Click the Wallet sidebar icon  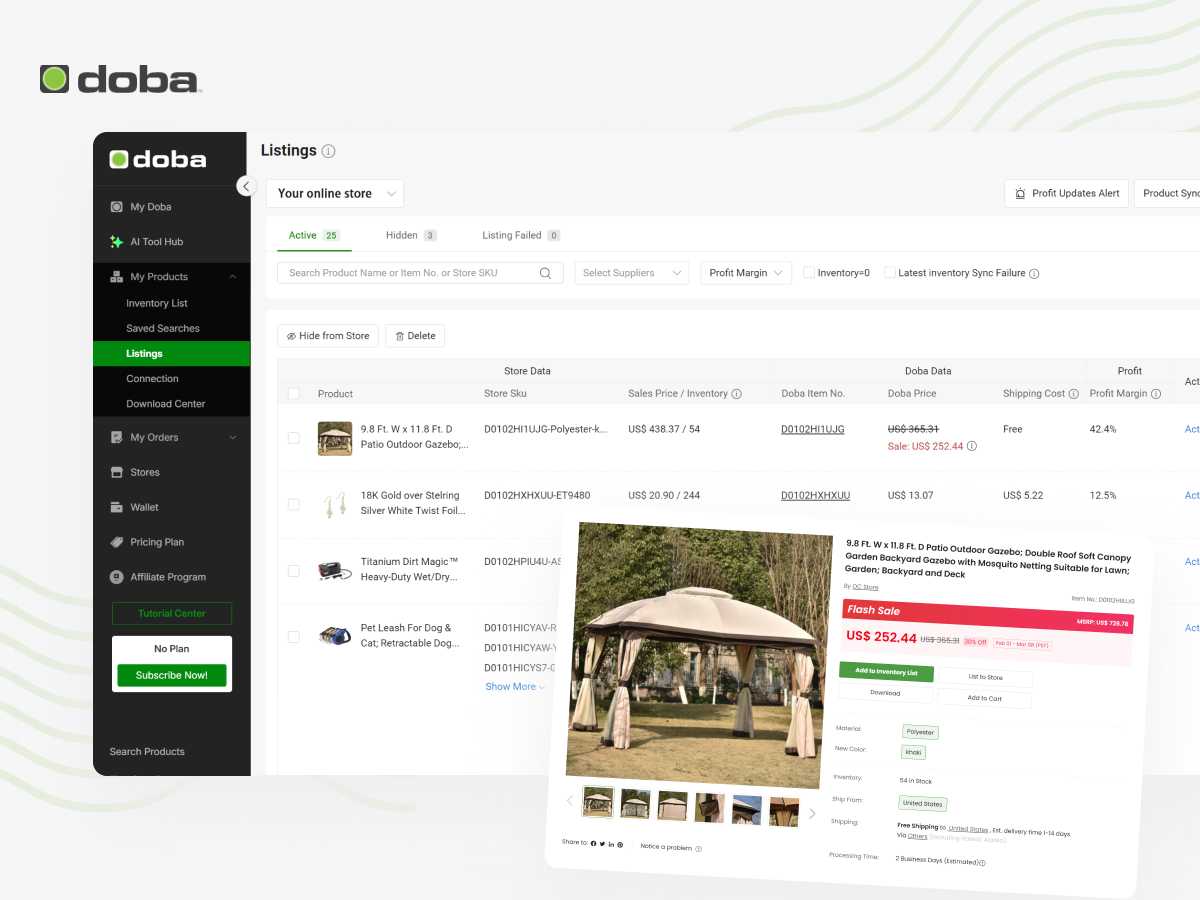117,507
